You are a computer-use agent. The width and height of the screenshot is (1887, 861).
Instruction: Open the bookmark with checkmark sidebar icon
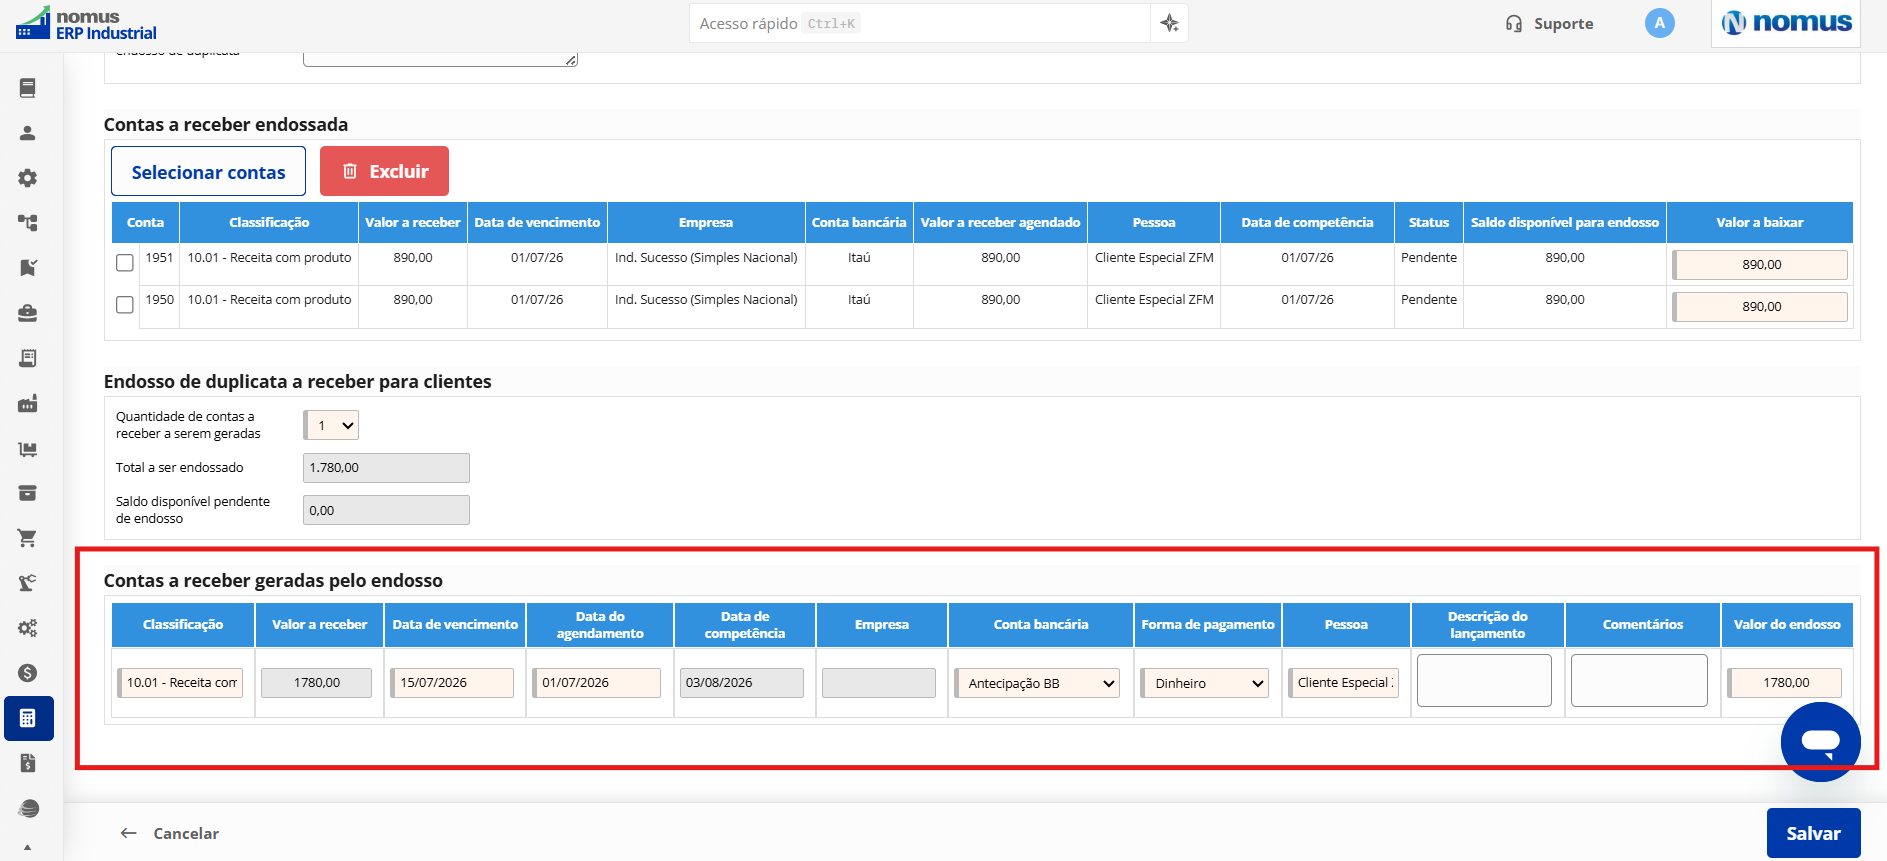(x=28, y=268)
